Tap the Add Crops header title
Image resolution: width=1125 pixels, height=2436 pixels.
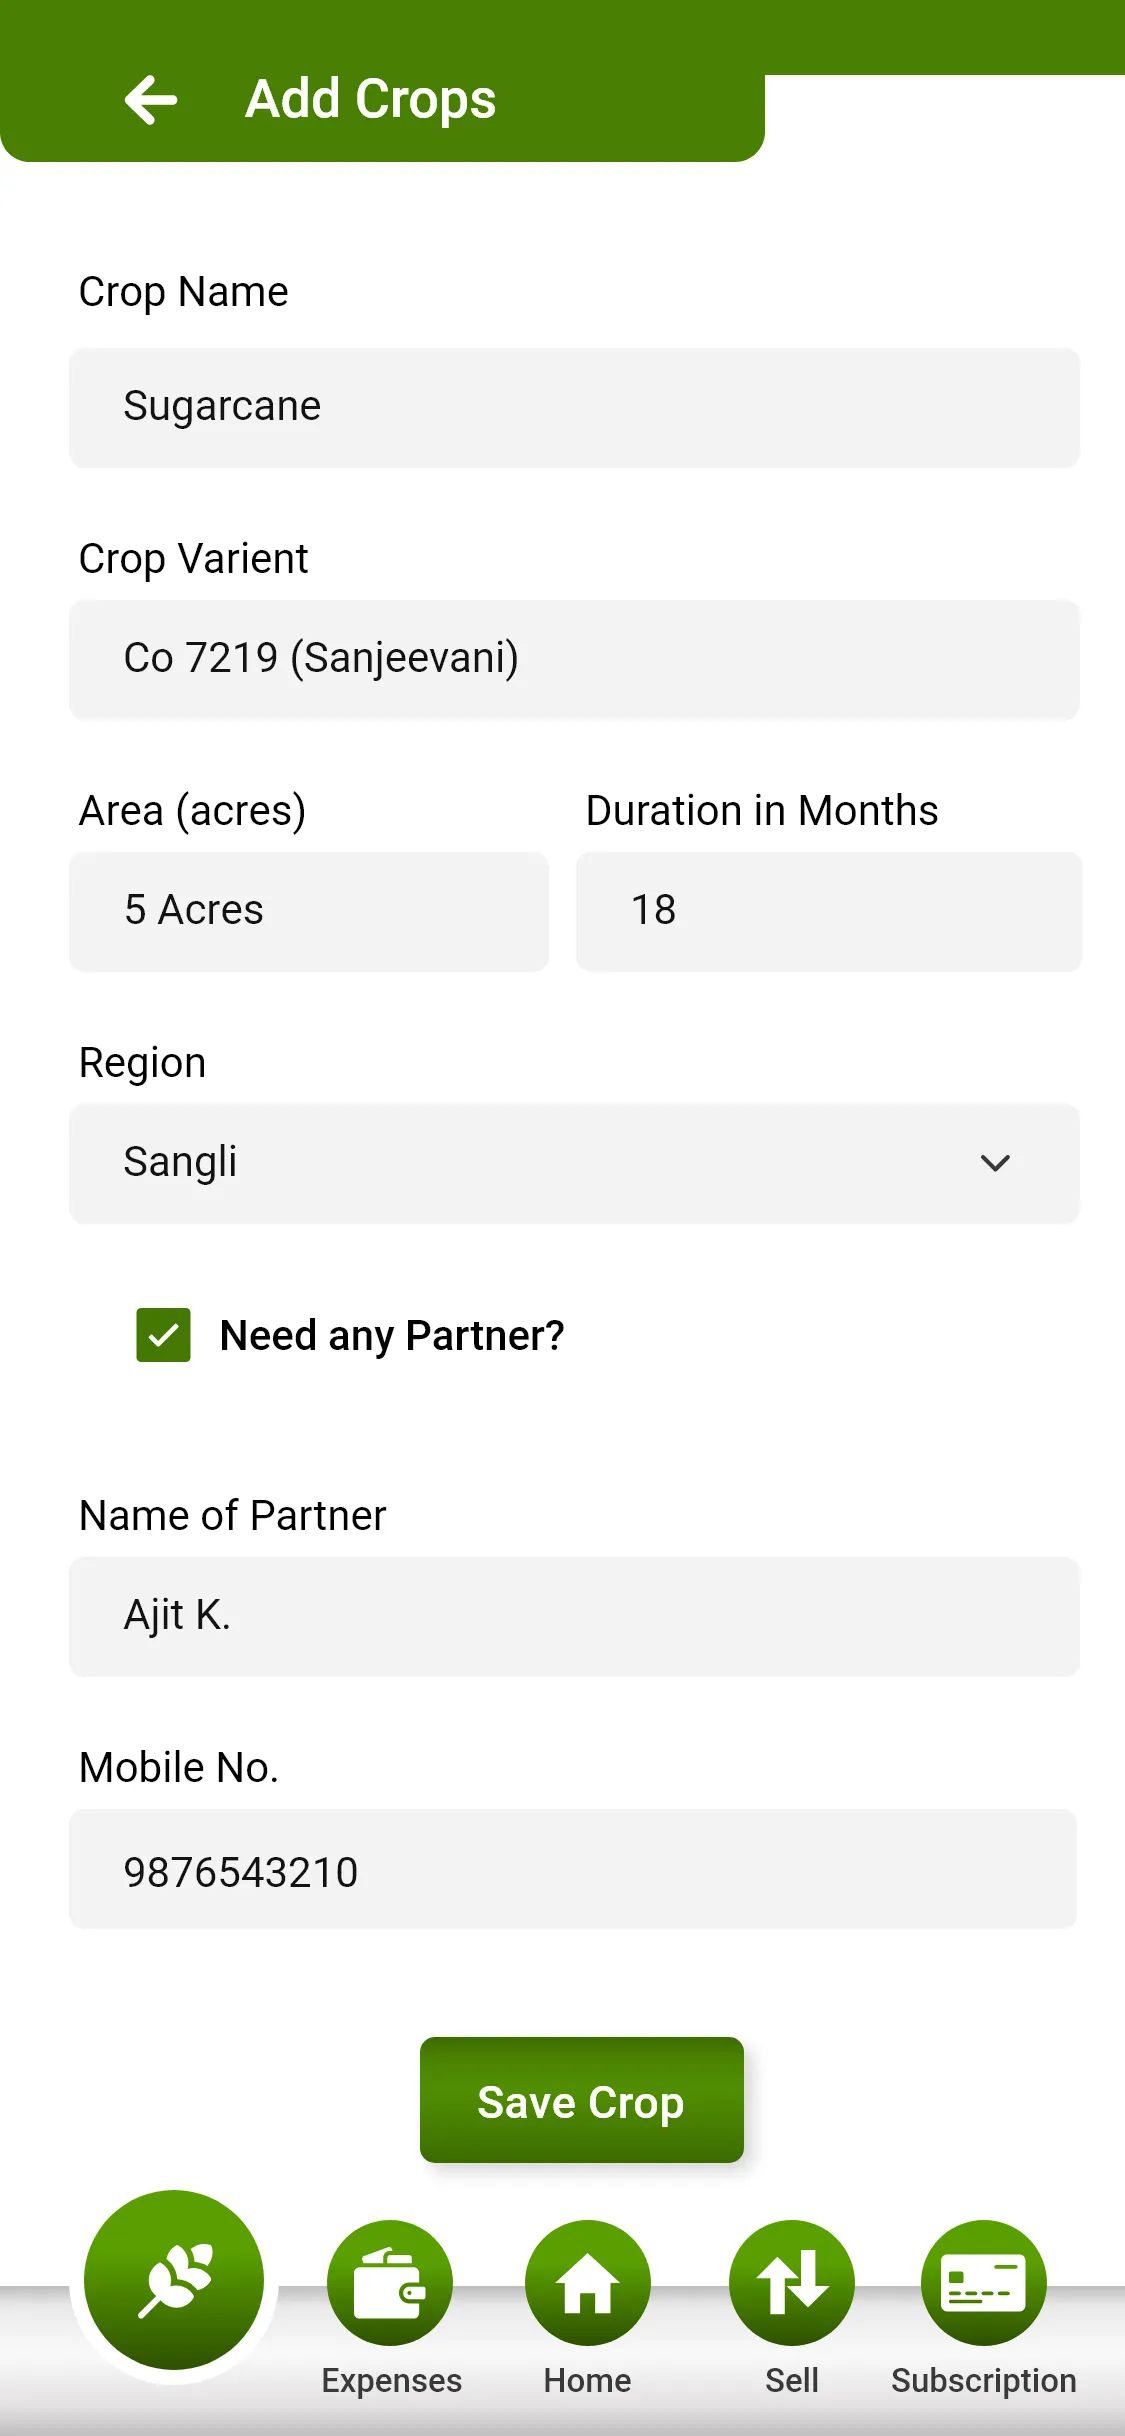coord(371,99)
